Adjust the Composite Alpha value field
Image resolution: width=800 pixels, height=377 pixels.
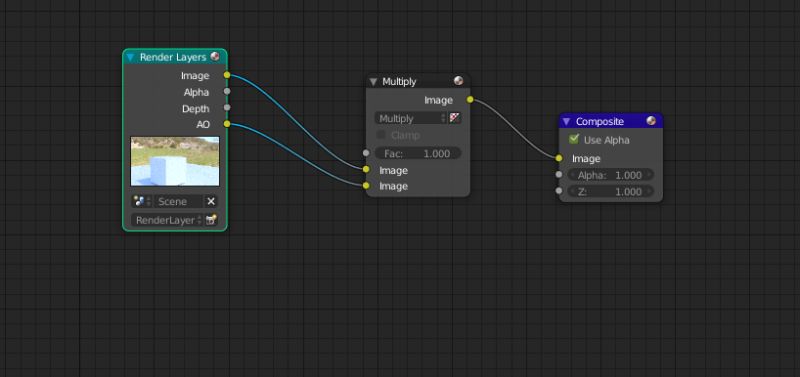click(610, 175)
